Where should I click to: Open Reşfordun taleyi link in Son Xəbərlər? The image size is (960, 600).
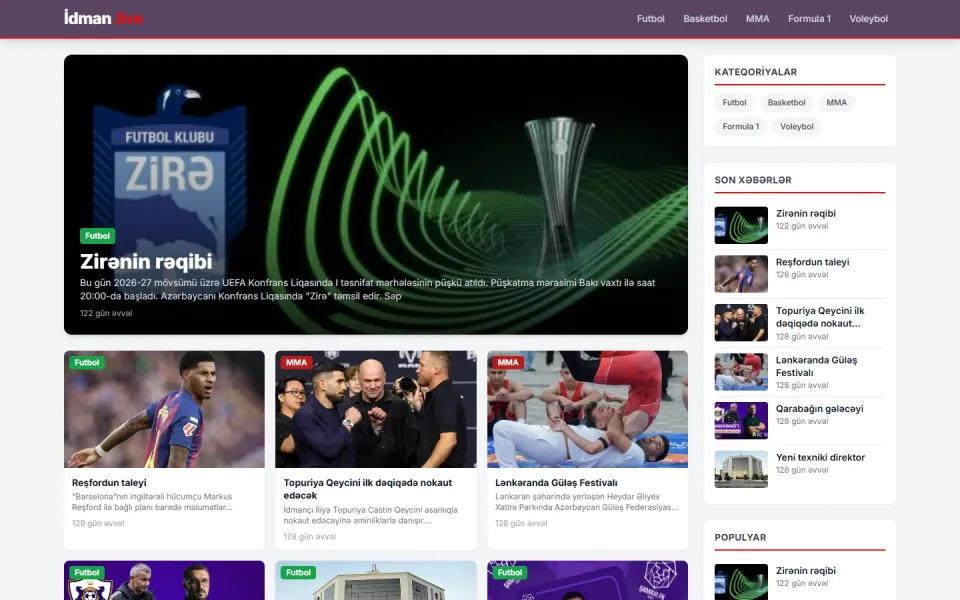point(812,262)
